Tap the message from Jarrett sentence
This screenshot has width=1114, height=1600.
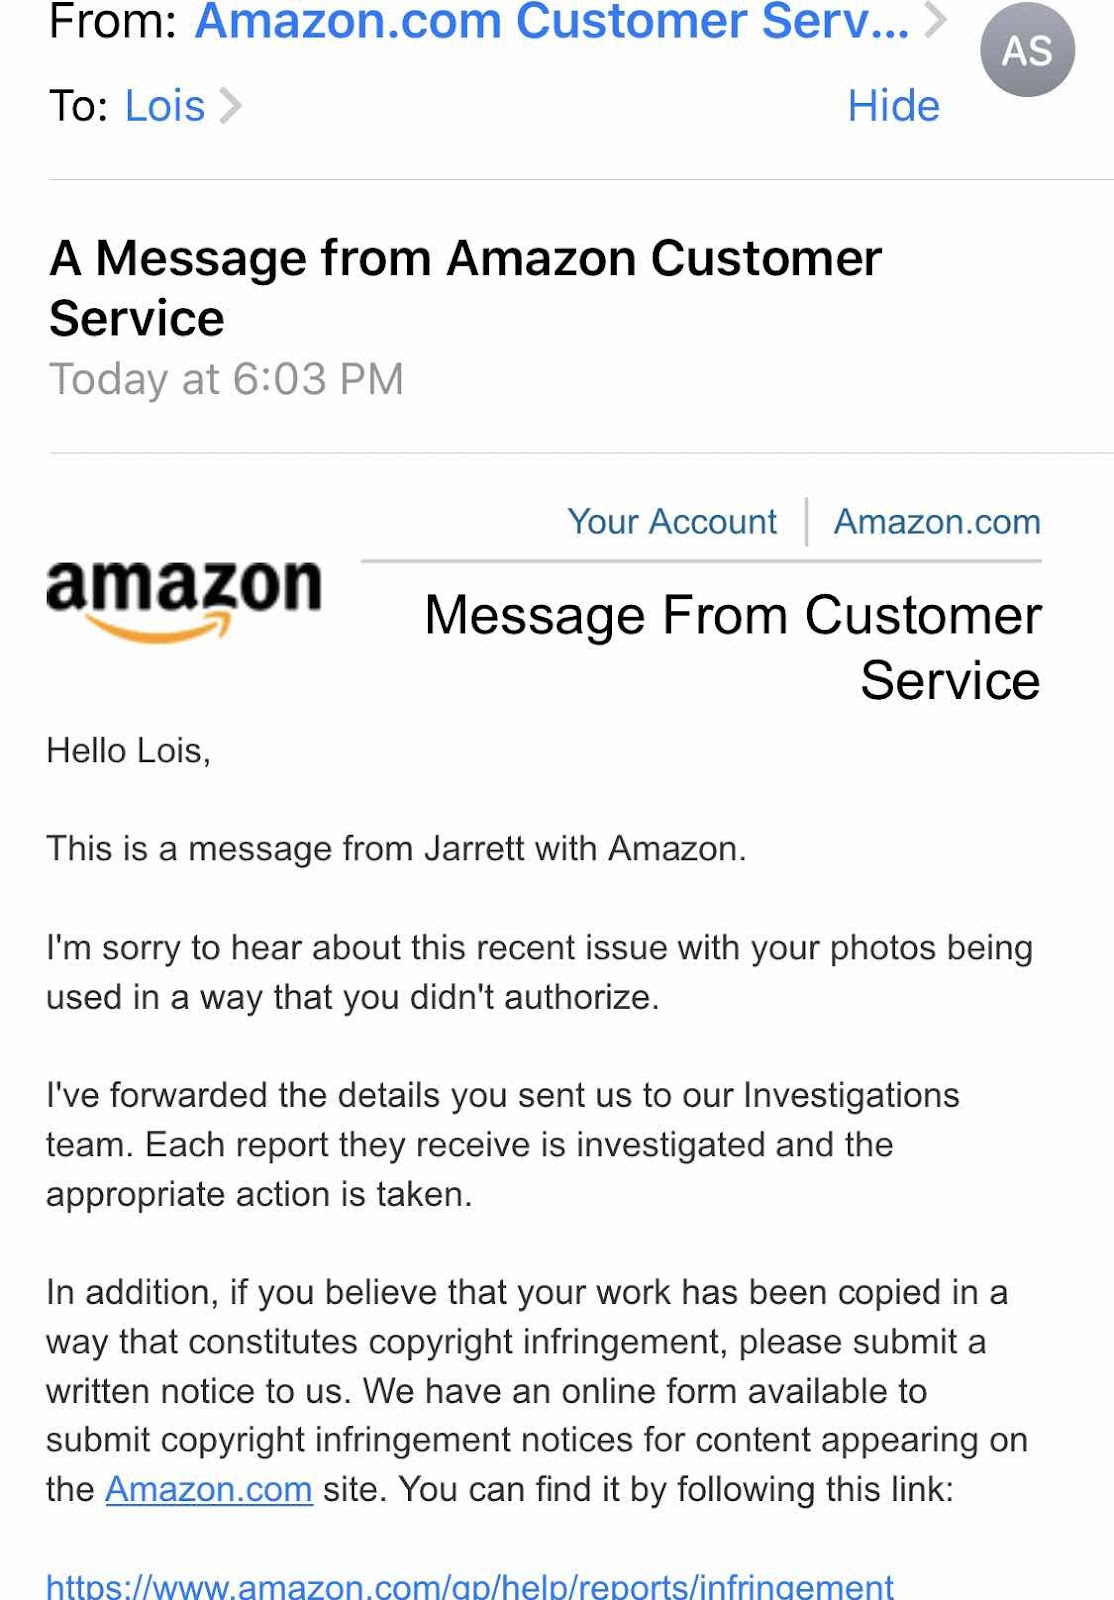pos(396,849)
